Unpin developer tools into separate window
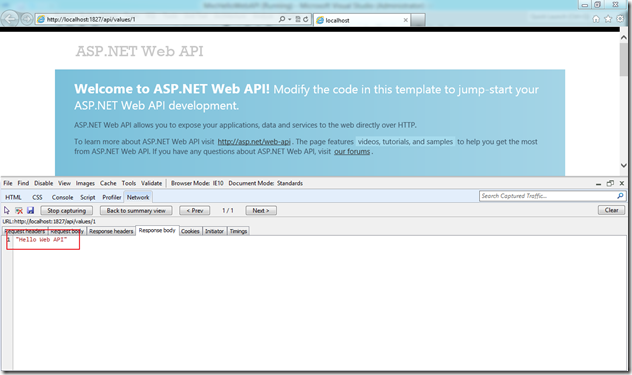Viewport: 632px width, 375px height. point(610,183)
